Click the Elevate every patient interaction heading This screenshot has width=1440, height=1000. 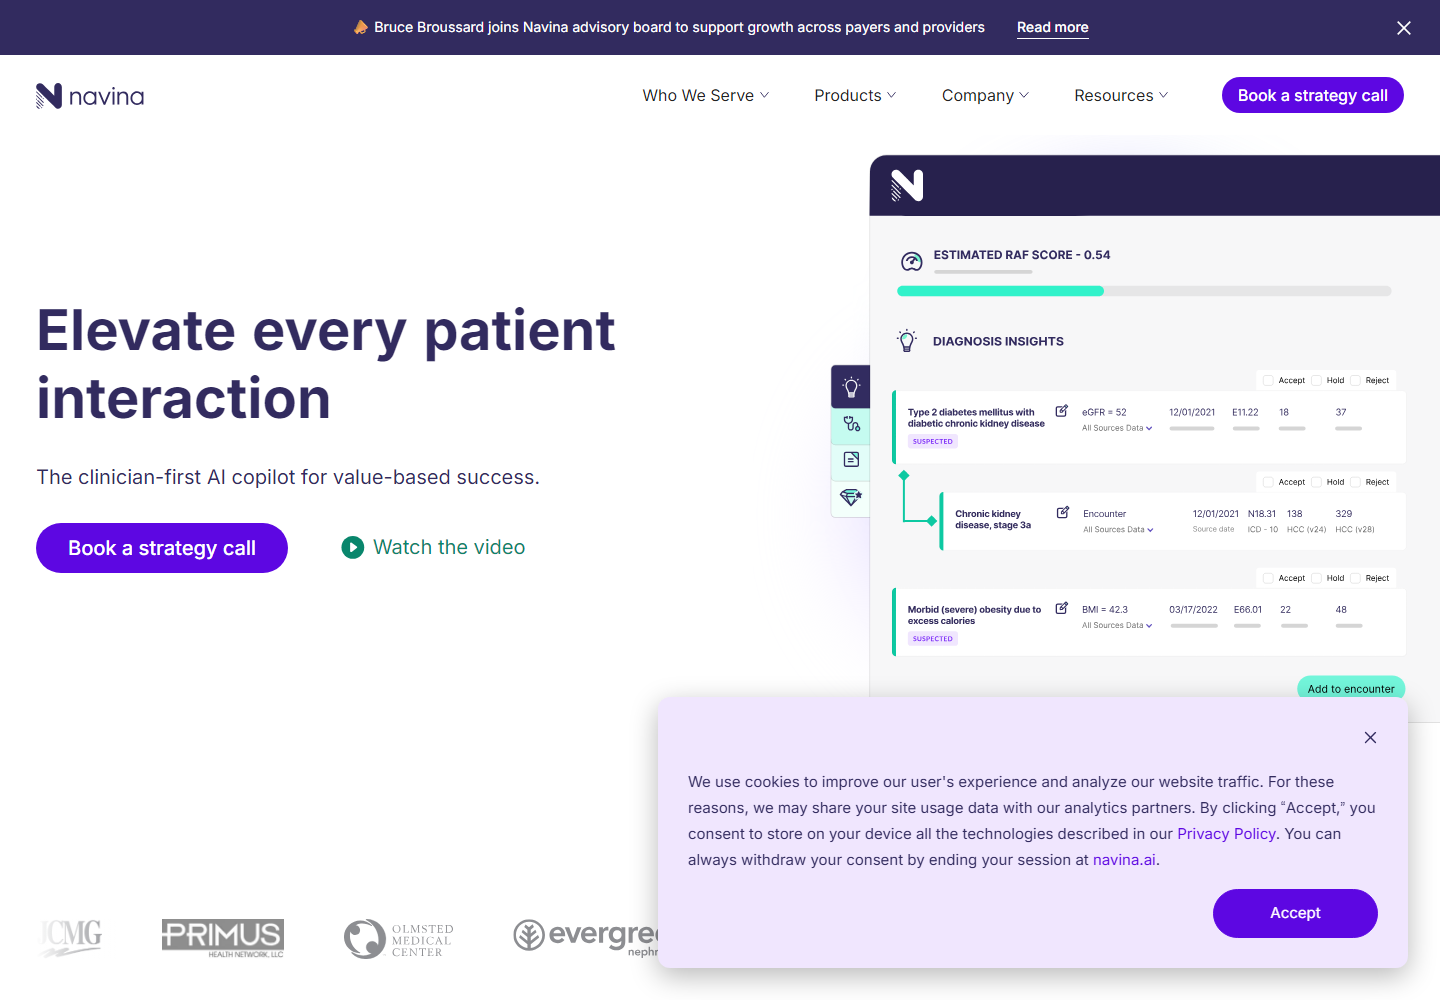coord(326,364)
